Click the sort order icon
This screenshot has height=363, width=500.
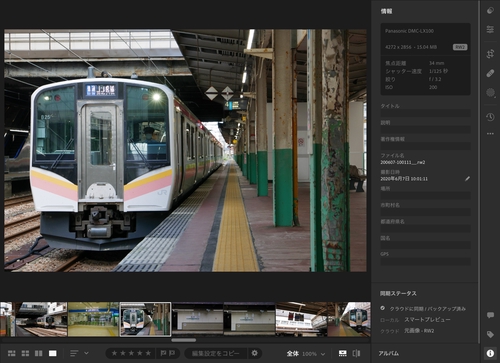tap(74, 353)
